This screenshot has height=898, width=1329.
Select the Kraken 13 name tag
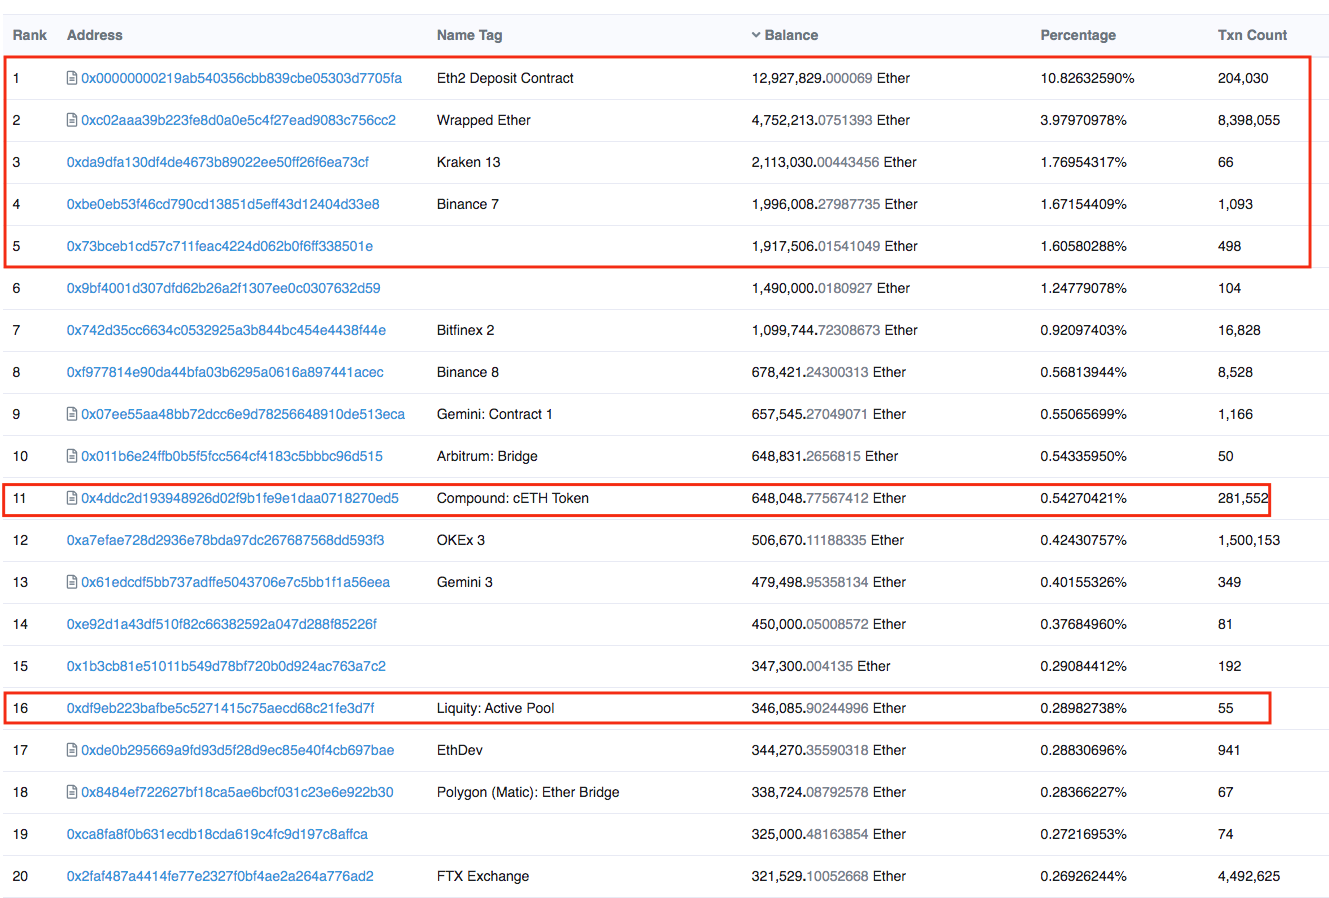(469, 162)
